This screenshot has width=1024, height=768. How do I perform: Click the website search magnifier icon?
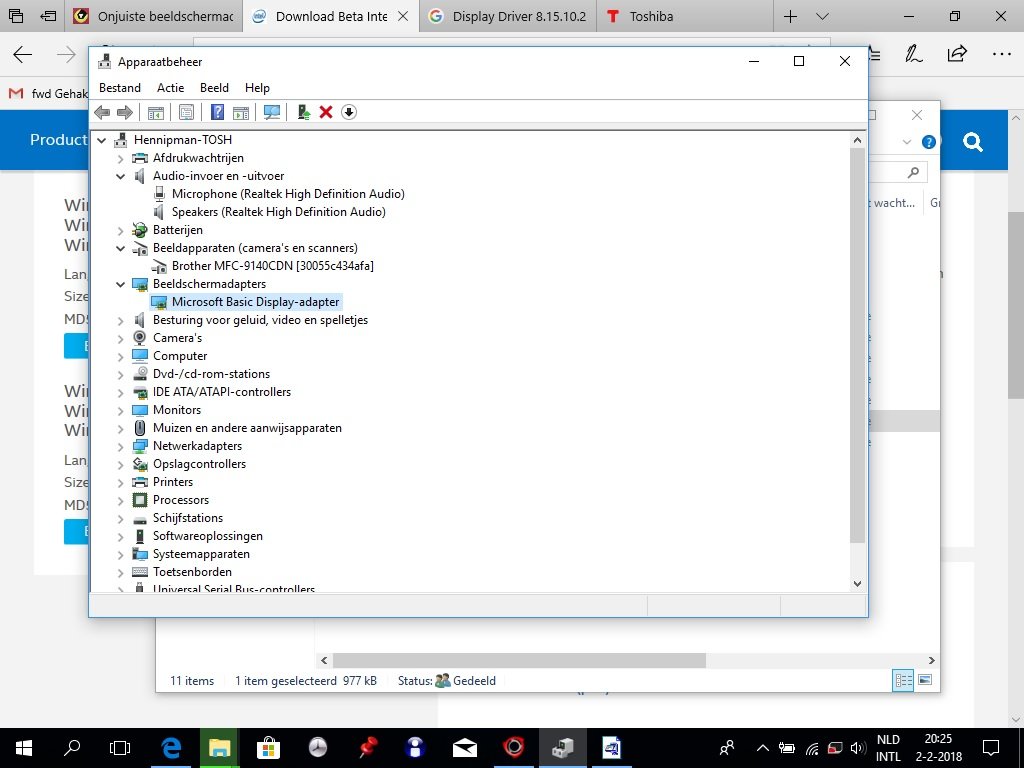pos(972,142)
